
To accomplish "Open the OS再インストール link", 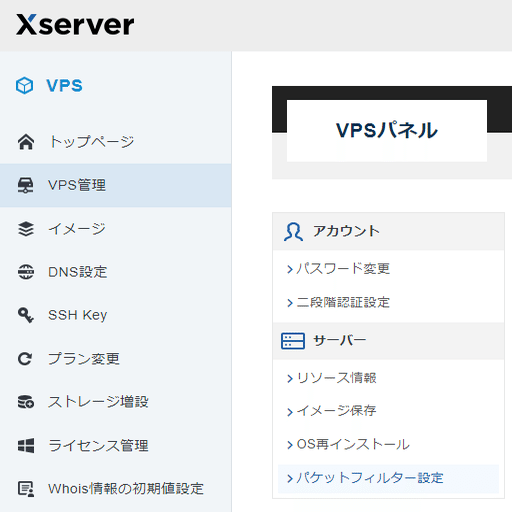I will (x=353, y=444).
